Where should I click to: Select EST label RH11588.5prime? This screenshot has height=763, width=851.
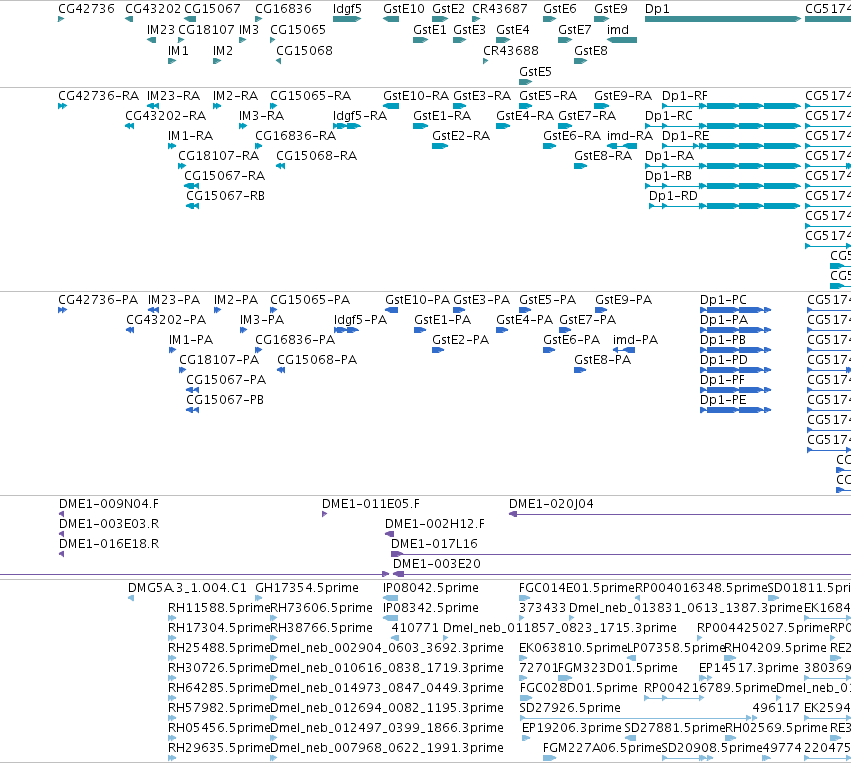click(x=219, y=608)
